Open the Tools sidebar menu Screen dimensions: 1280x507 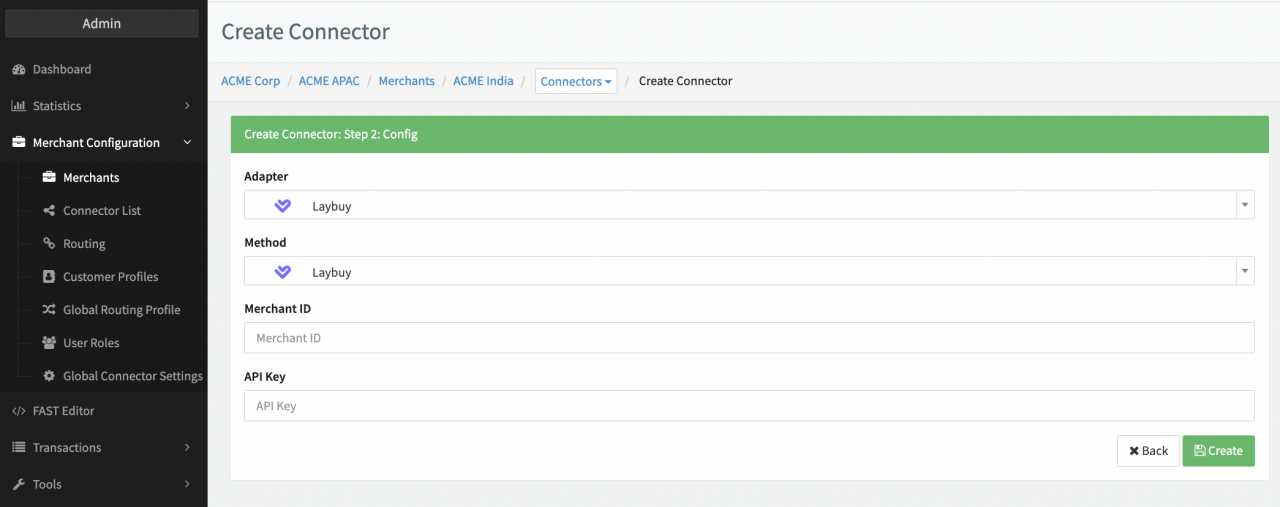(100, 485)
